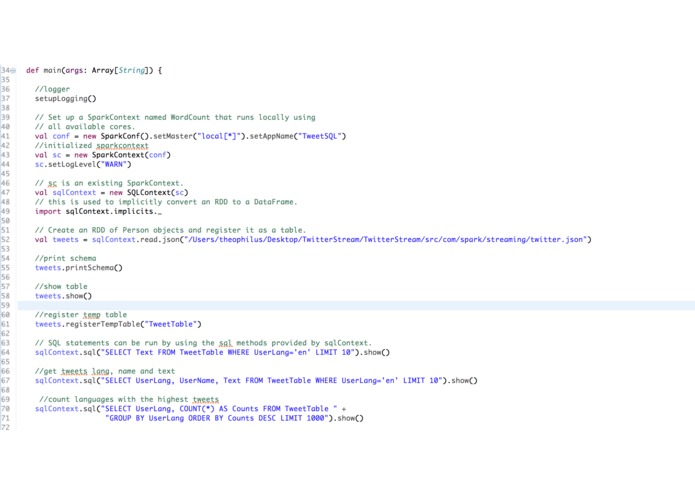Place cursor on the '//logger' comment
The image size is (695, 494).
(x=52, y=89)
